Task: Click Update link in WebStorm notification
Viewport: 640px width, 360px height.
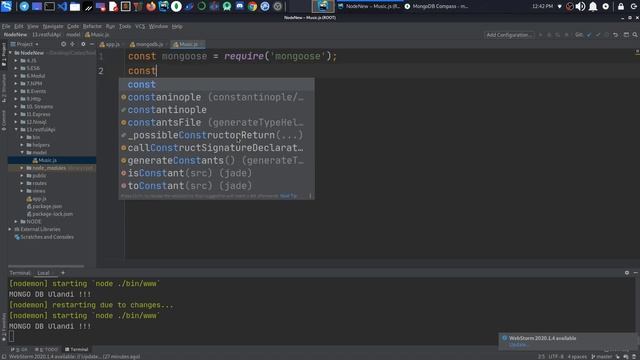Action: tap(518, 345)
